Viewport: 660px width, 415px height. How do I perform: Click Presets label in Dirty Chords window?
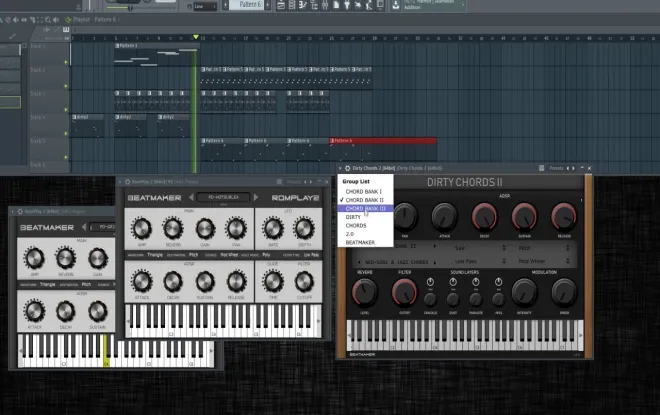(x=556, y=168)
